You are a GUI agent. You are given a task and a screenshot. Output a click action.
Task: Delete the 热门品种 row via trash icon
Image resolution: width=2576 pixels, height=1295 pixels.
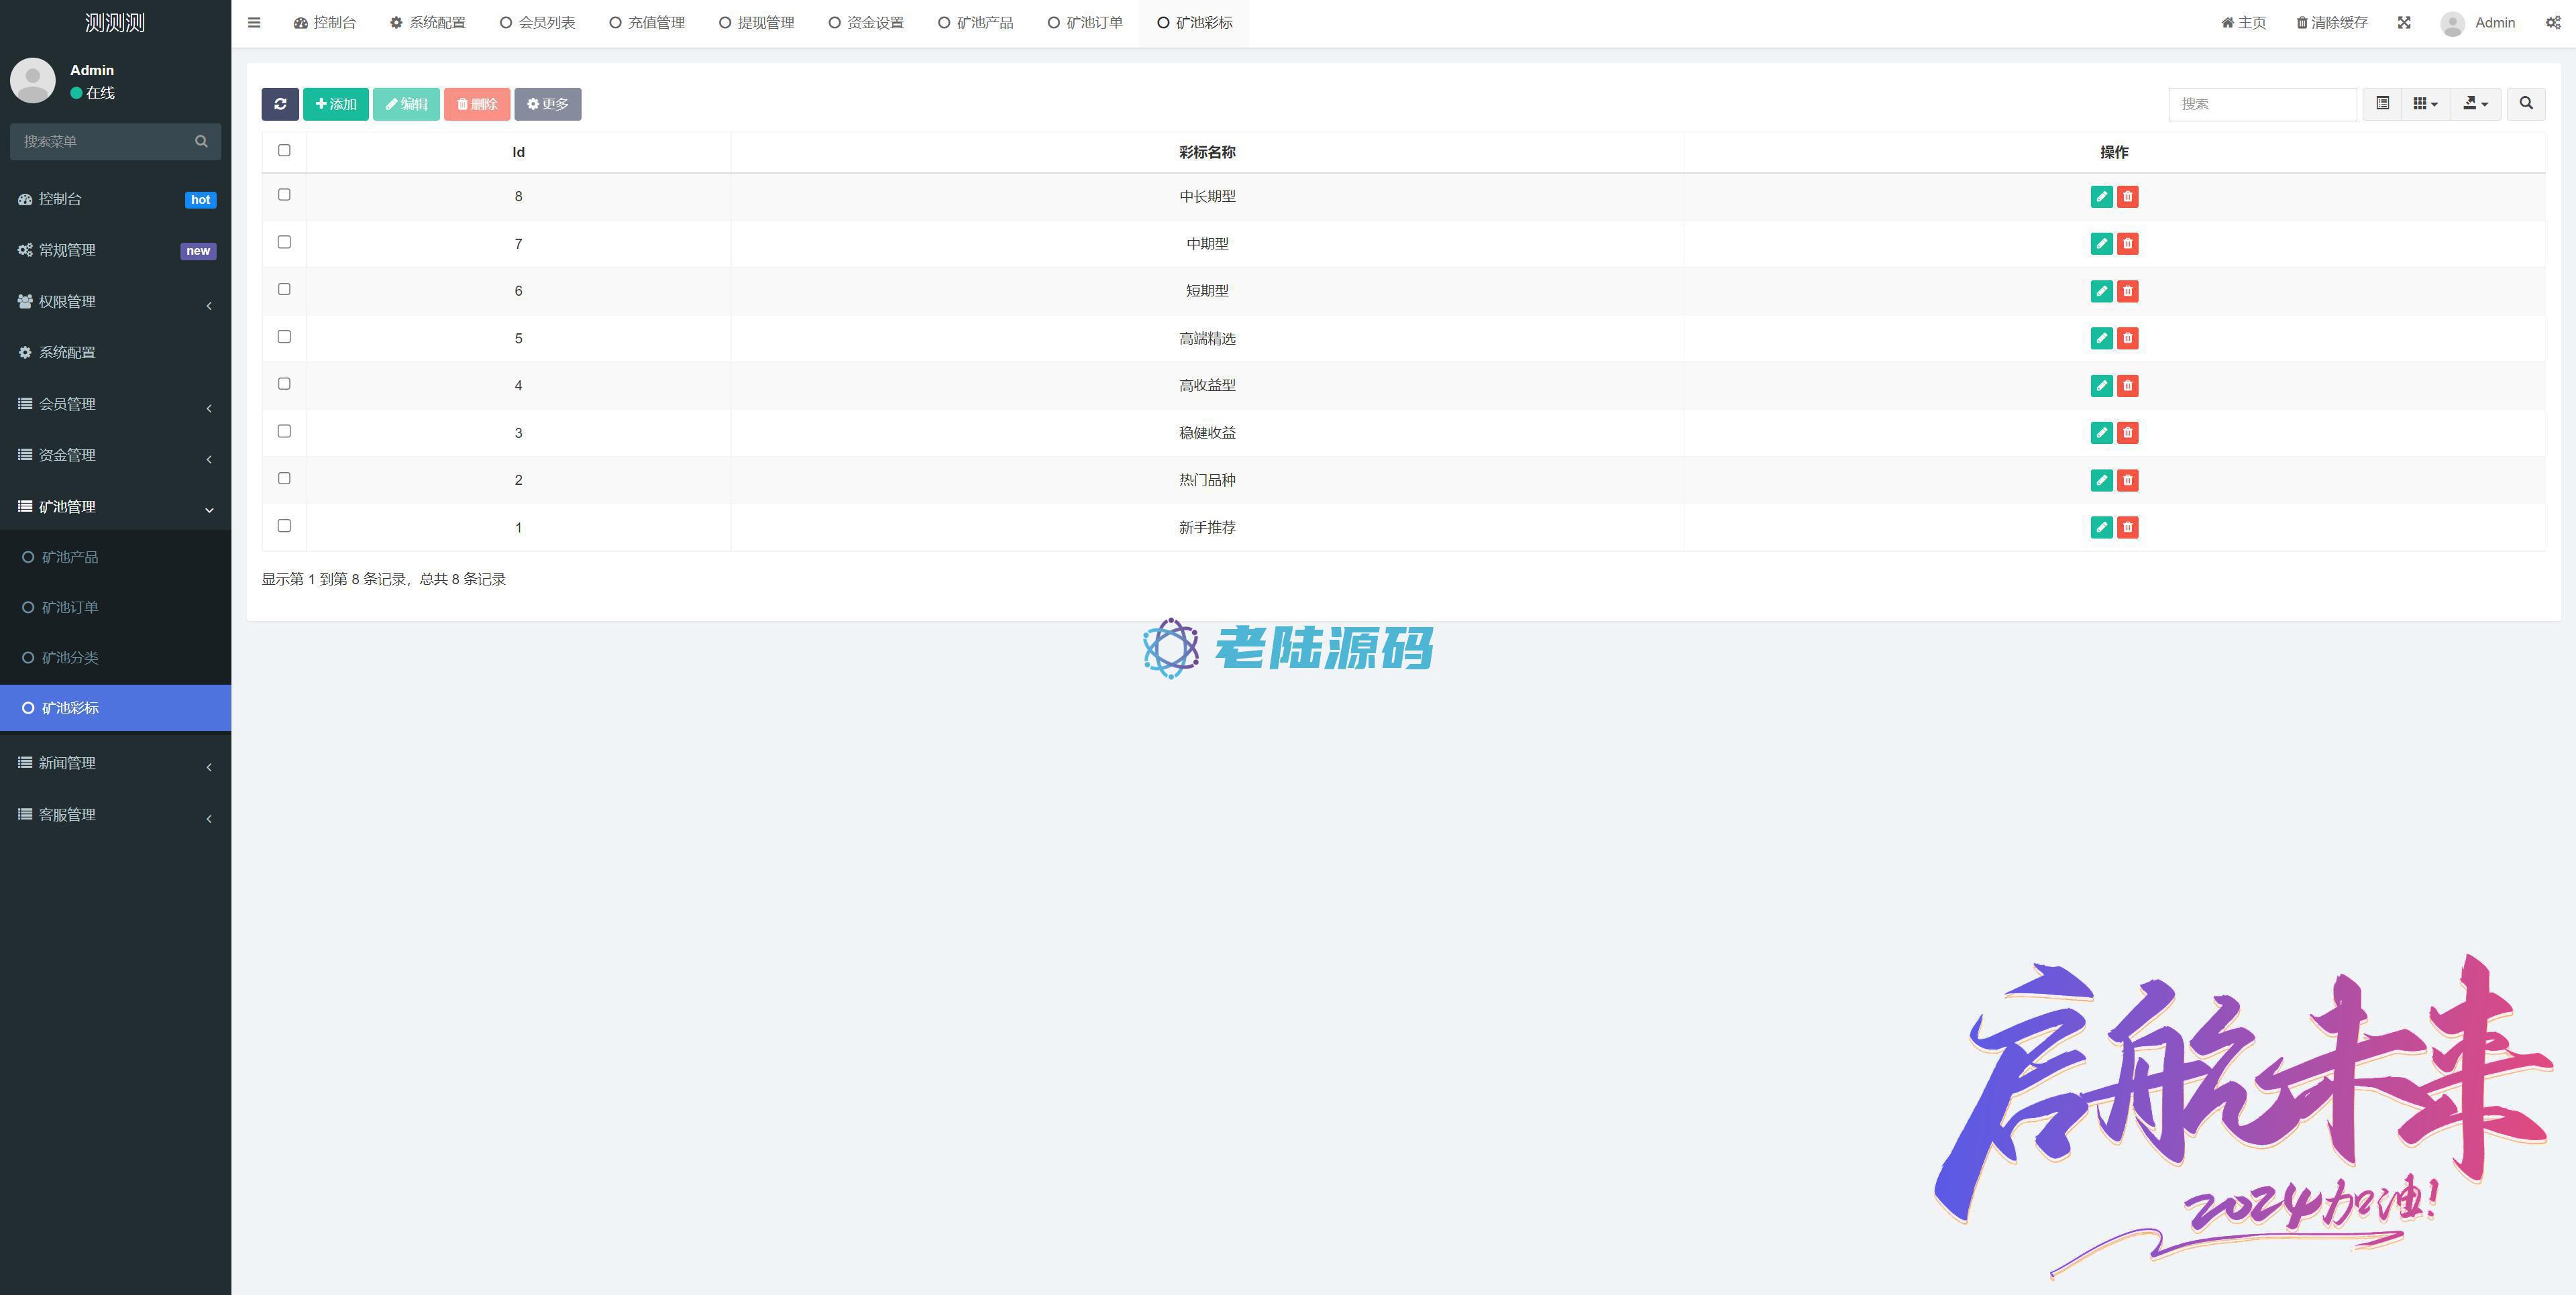click(x=2127, y=480)
